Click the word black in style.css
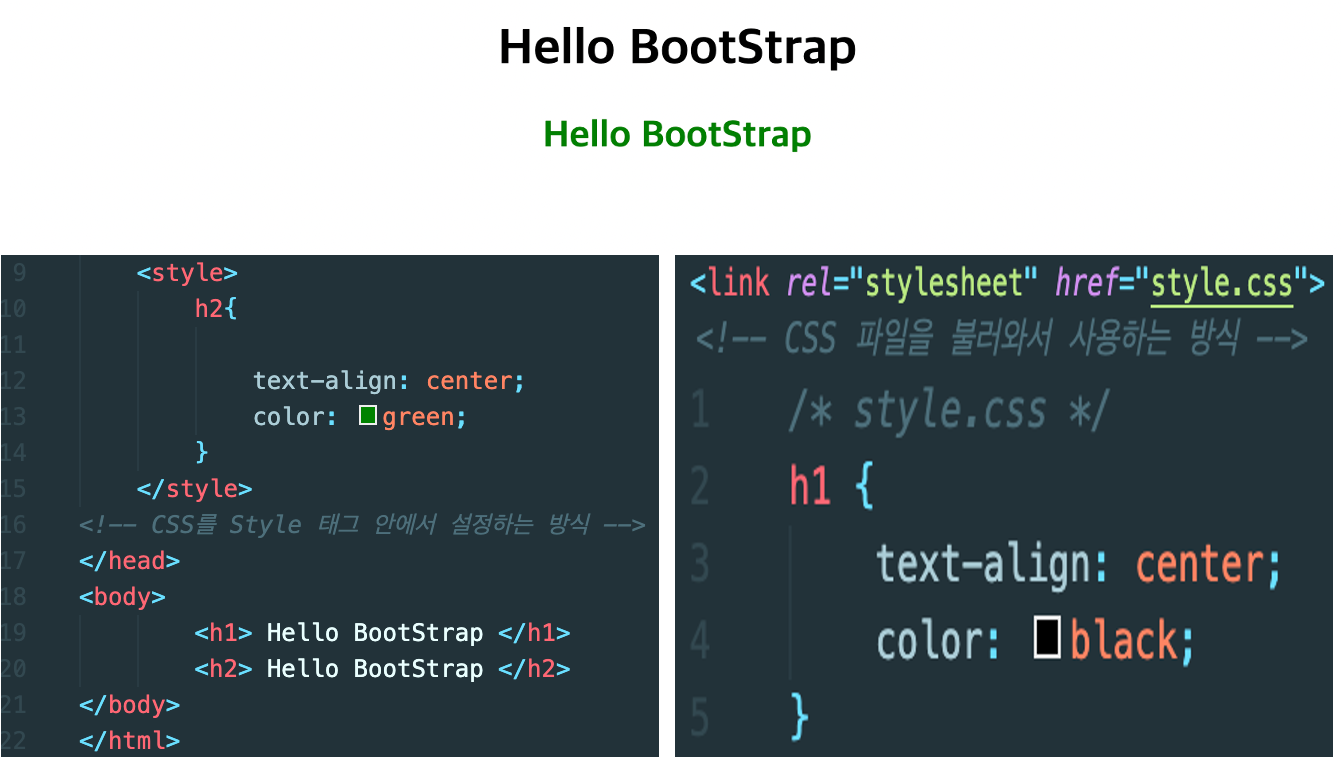1342x758 pixels. (x=1124, y=640)
